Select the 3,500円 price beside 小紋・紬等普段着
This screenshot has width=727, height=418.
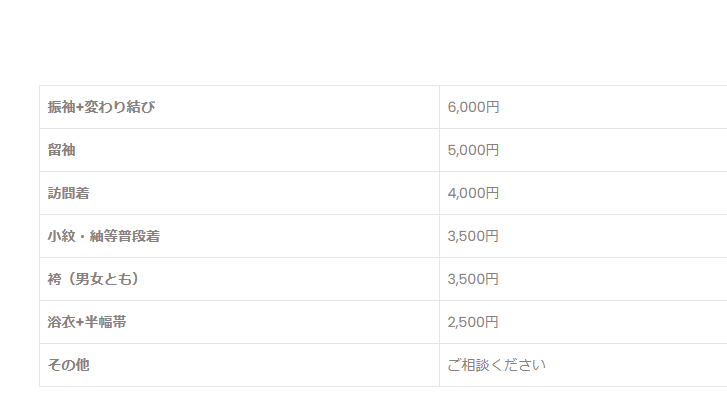[473, 236]
